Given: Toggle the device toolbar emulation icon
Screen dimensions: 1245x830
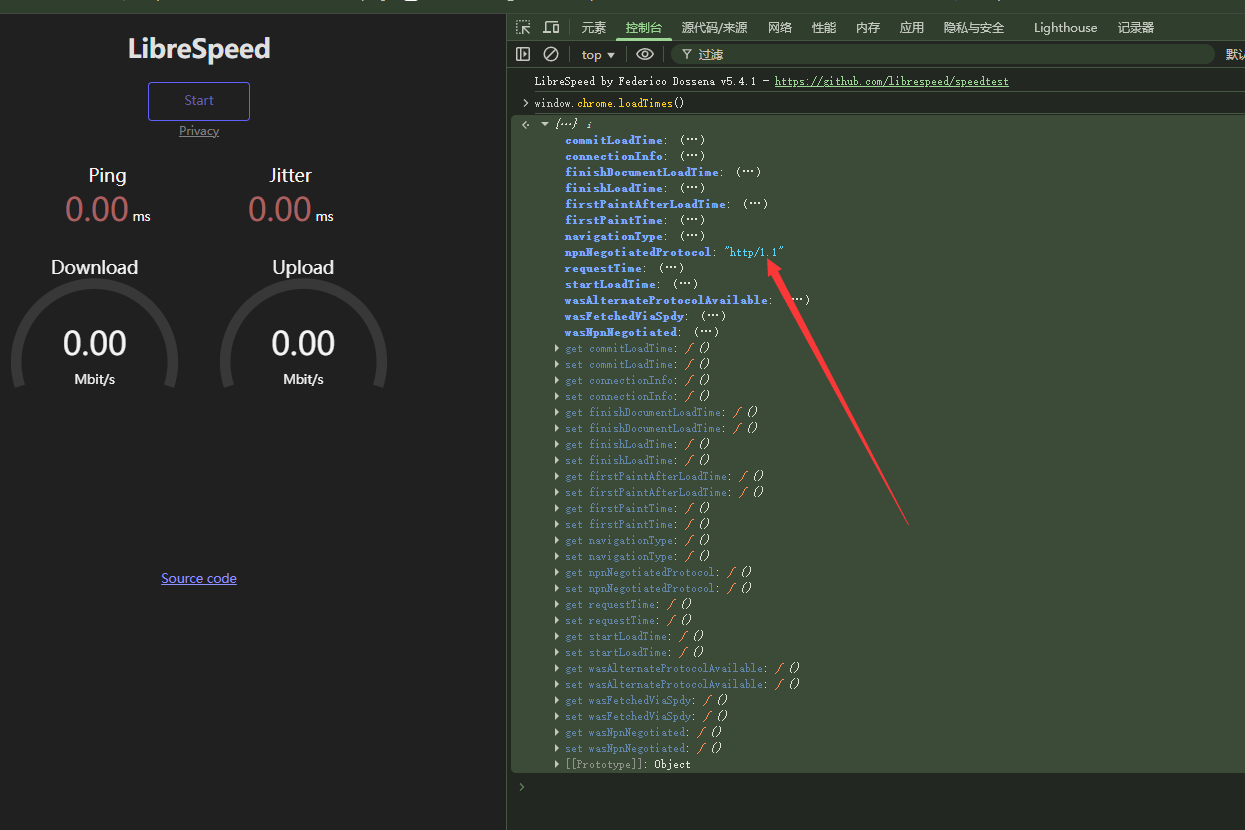Looking at the screenshot, I should pyautogui.click(x=551, y=28).
